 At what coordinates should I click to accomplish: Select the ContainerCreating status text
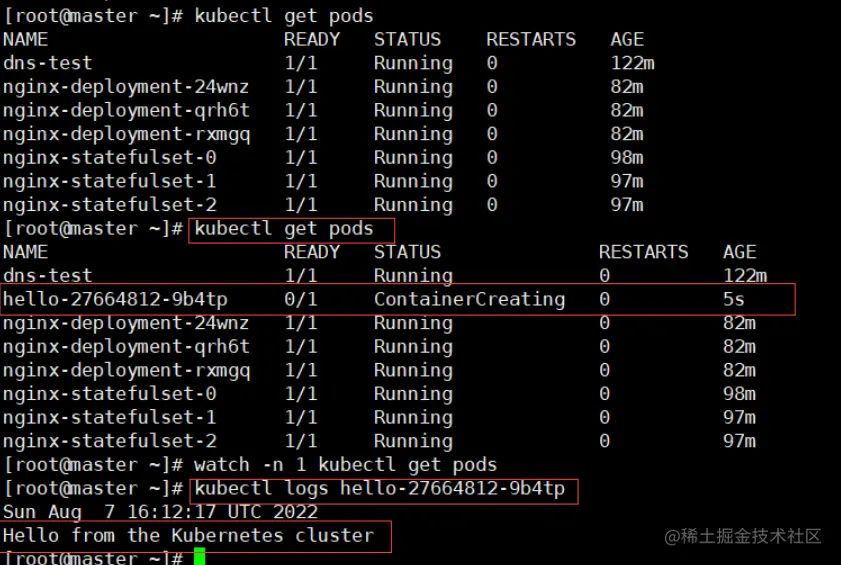(469, 299)
